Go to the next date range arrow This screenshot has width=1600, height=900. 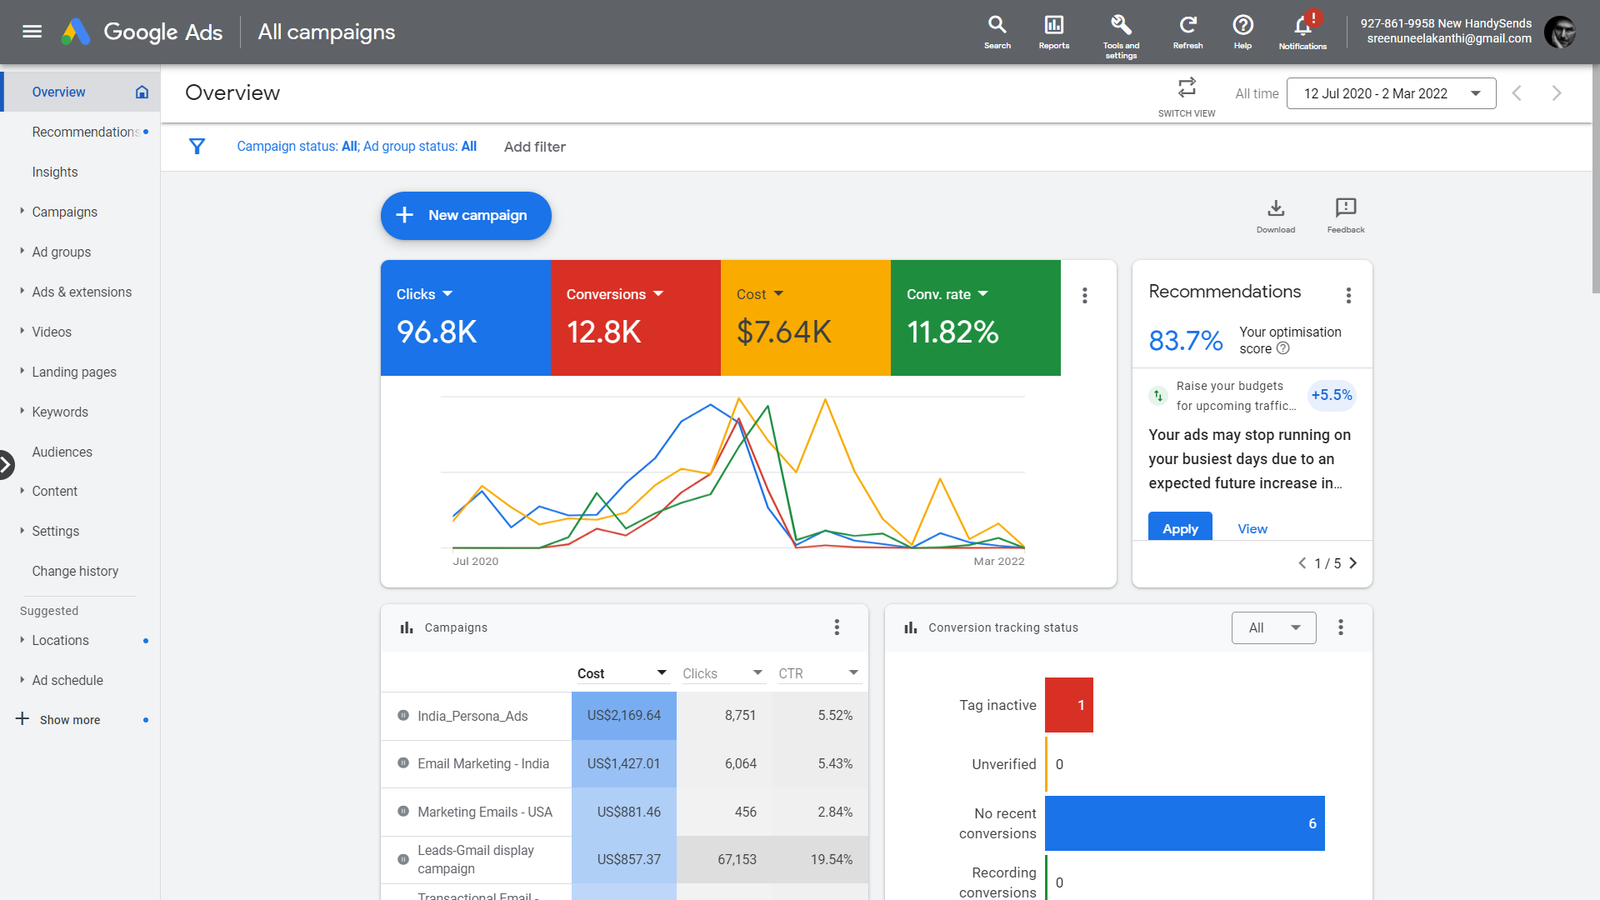point(1556,93)
